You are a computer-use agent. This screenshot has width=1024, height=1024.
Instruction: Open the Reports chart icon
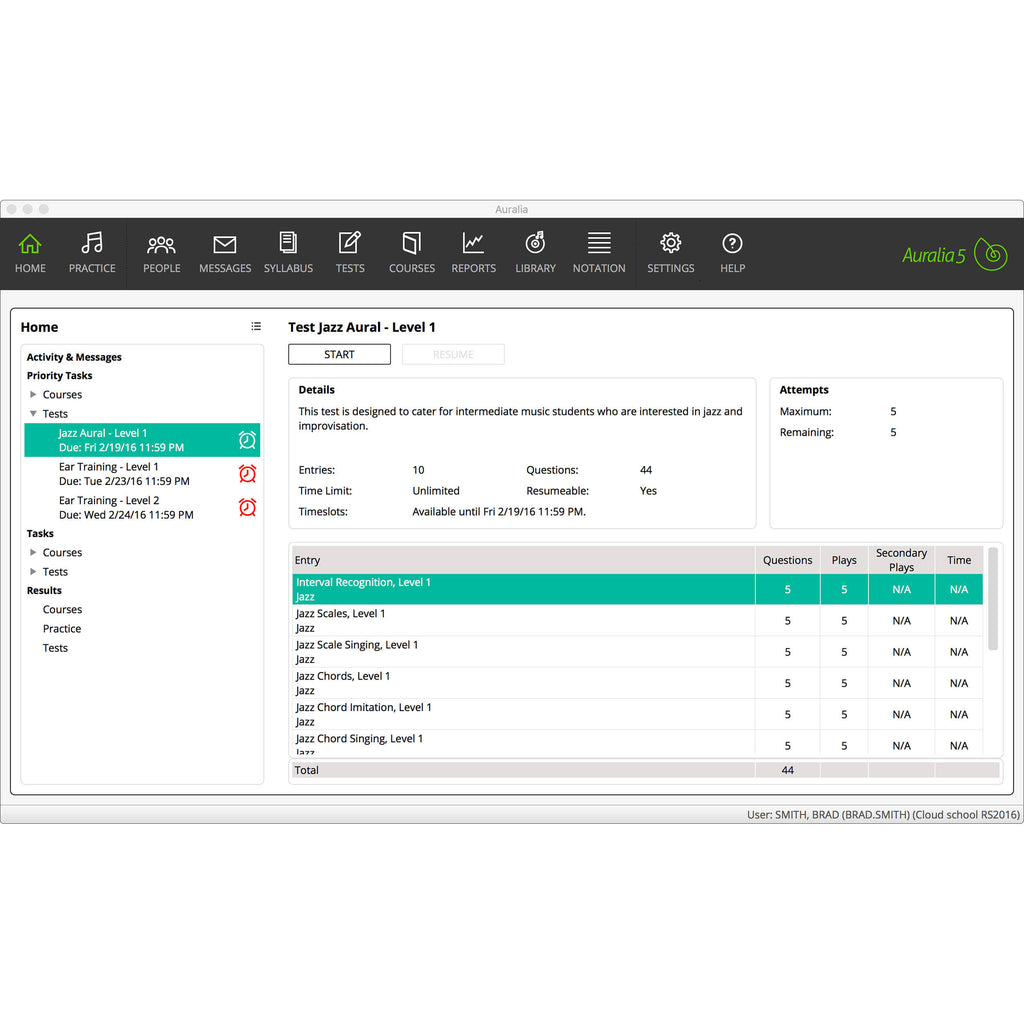[473, 244]
